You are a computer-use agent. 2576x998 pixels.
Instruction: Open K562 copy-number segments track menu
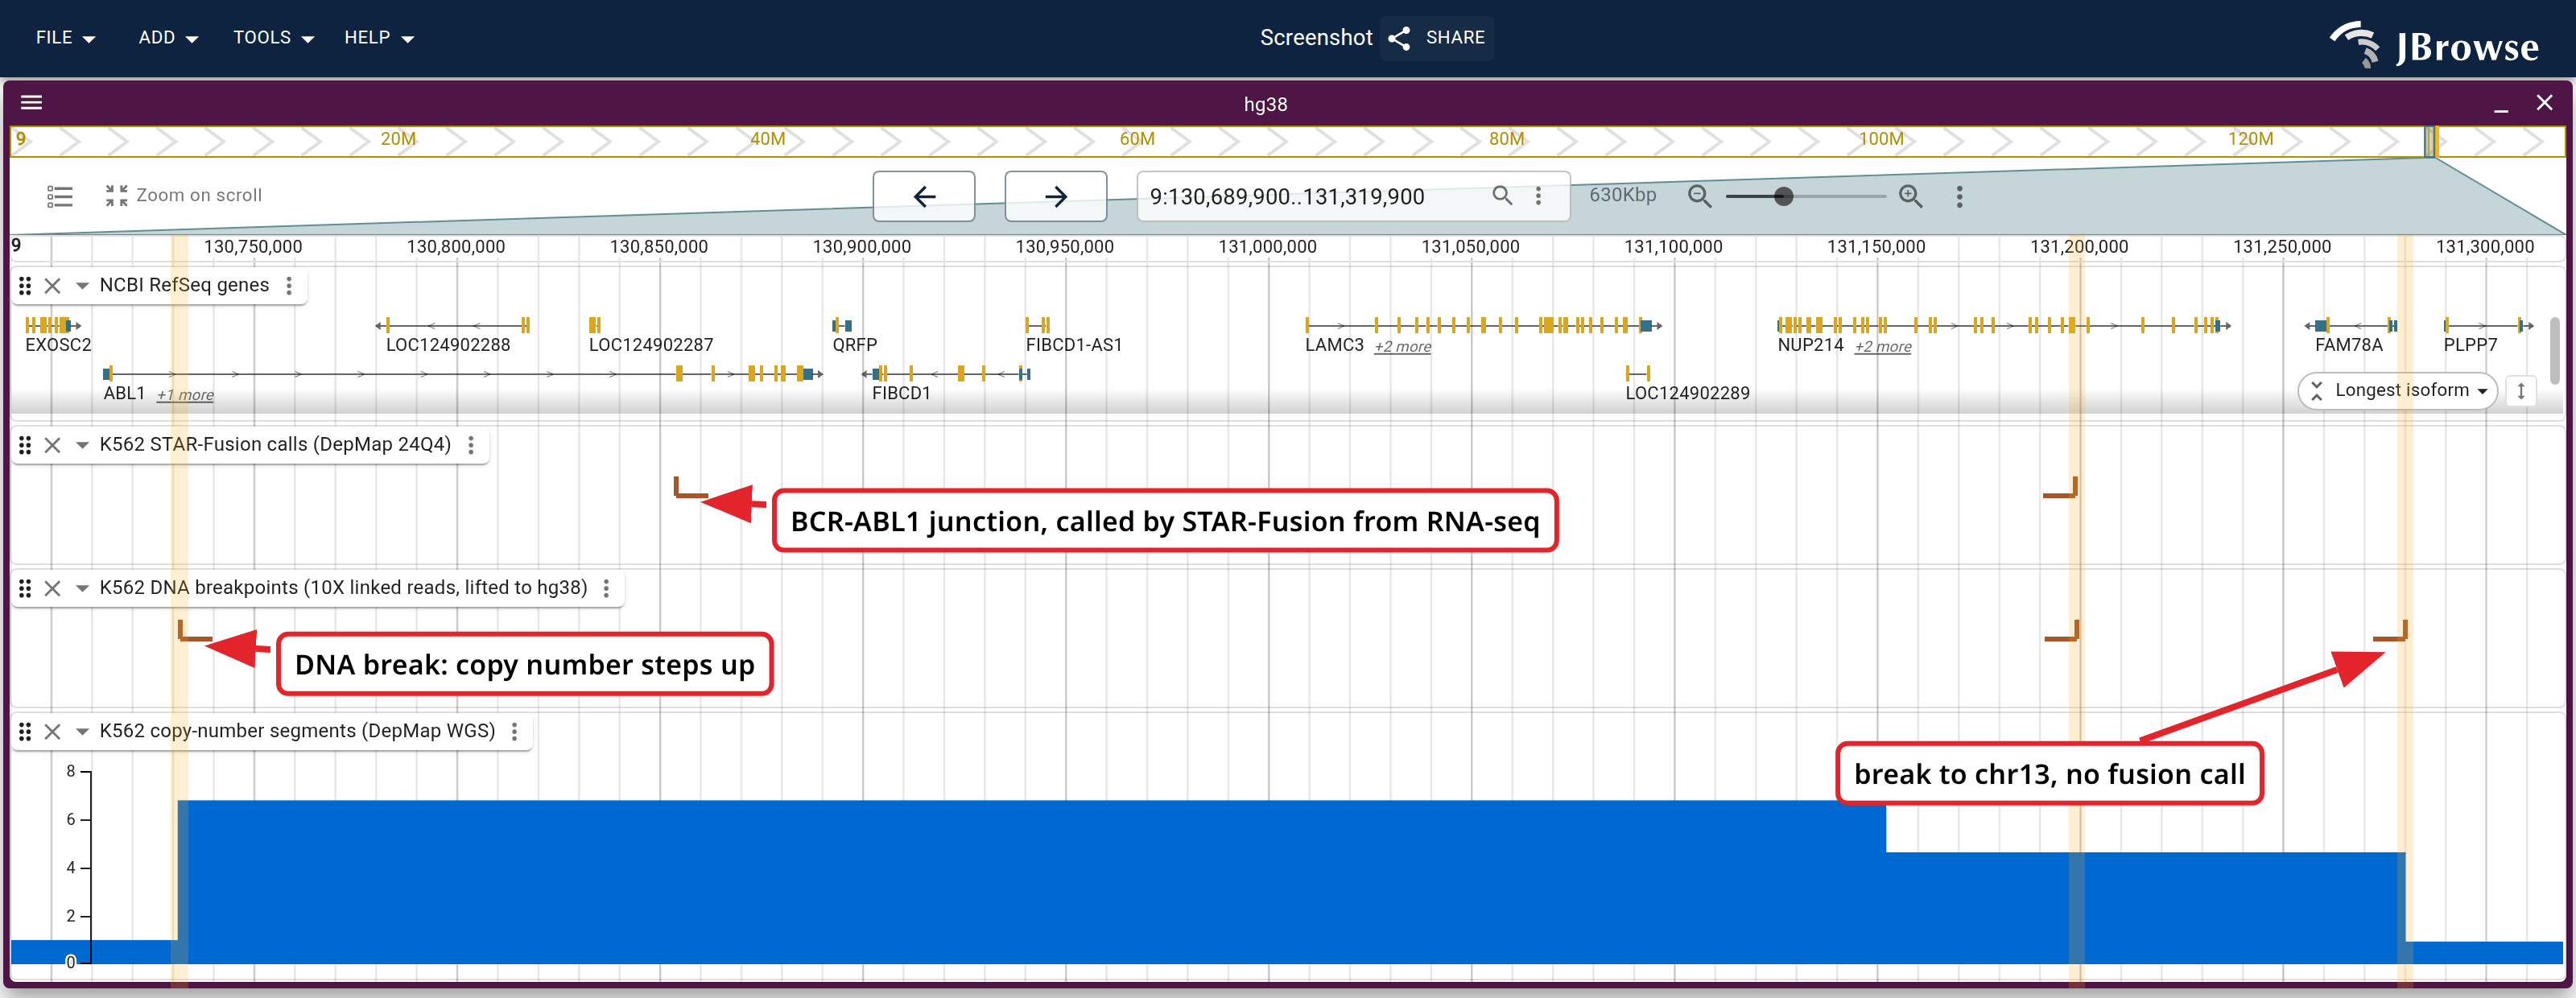point(514,731)
